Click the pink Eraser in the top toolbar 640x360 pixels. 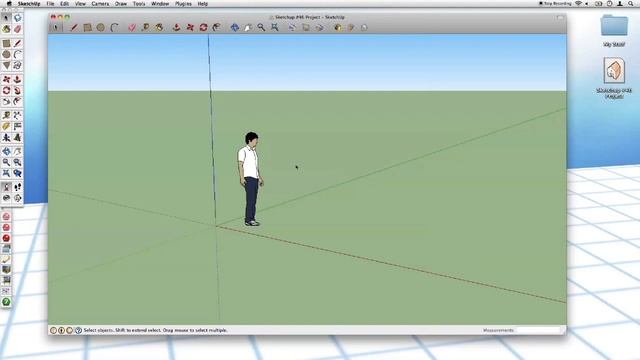click(132, 27)
